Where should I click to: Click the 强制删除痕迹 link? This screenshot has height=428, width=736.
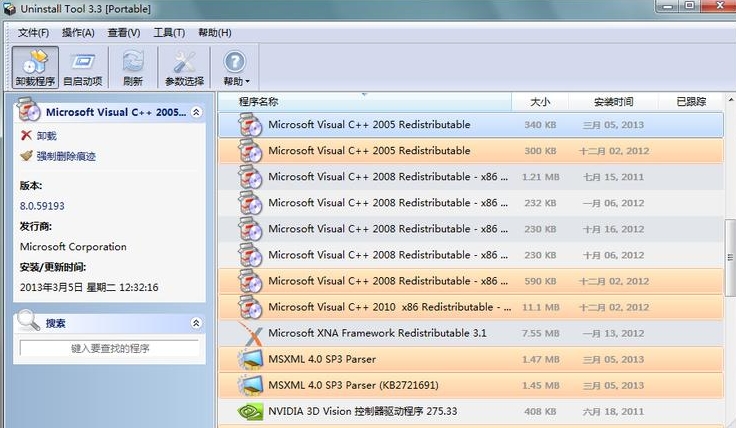(66, 156)
